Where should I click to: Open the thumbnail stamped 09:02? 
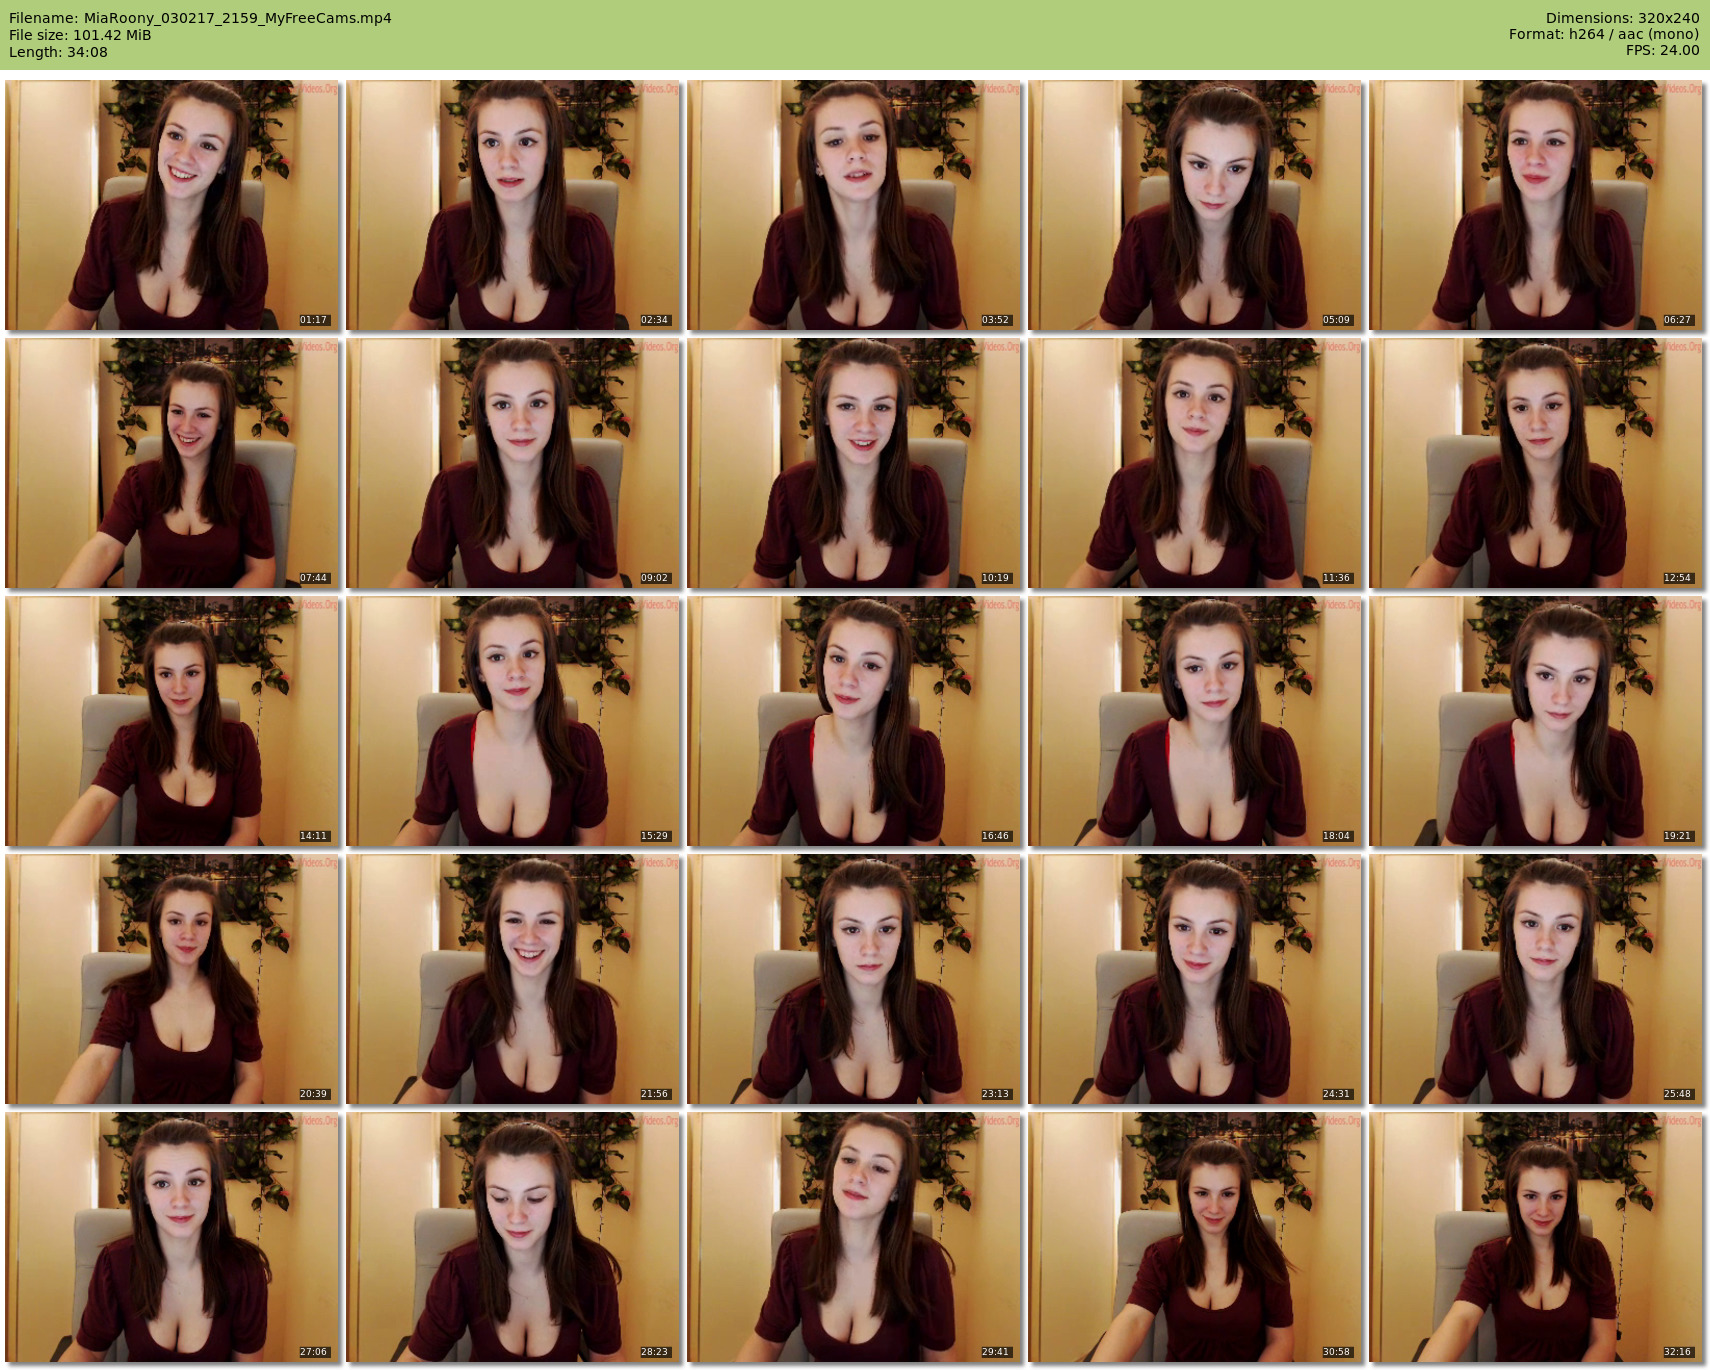point(513,463)
